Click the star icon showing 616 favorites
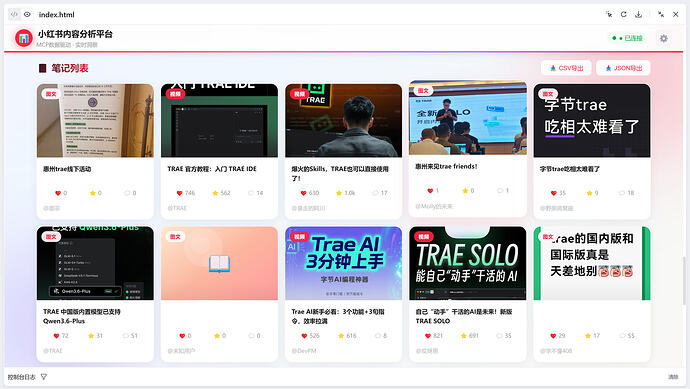Viewport: 690px width, 389px height. click(341, 336)
